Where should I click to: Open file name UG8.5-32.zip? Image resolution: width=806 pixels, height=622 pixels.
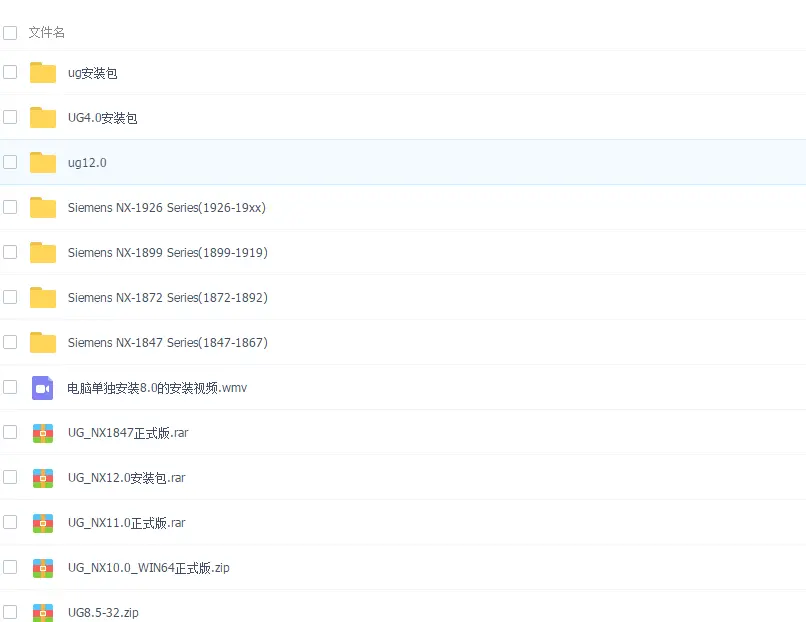(103, 613)
